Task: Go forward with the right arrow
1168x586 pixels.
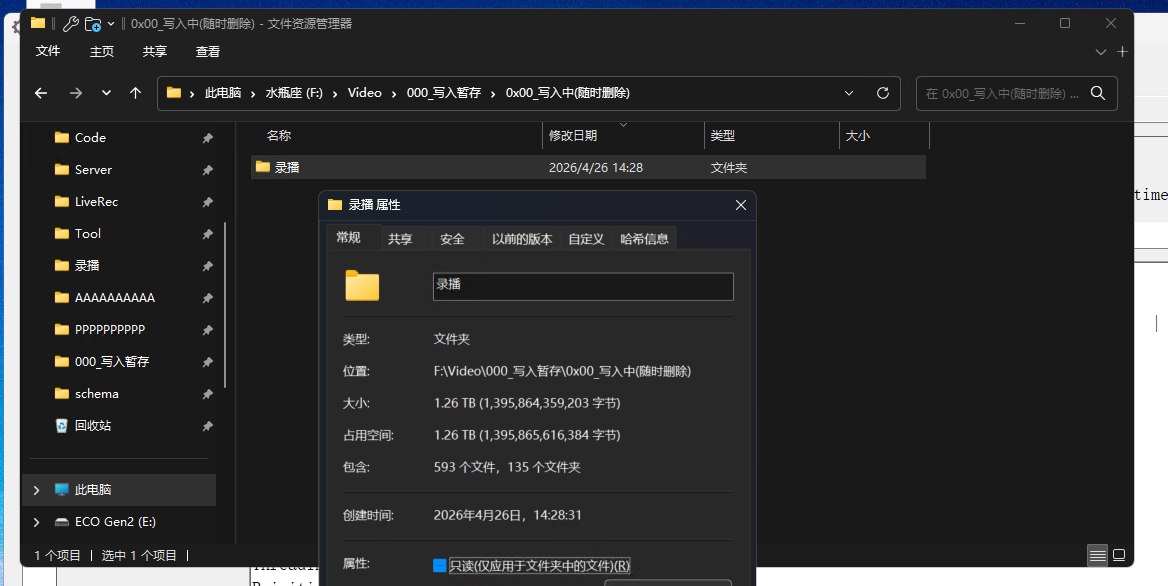Action: pos(76,93)
